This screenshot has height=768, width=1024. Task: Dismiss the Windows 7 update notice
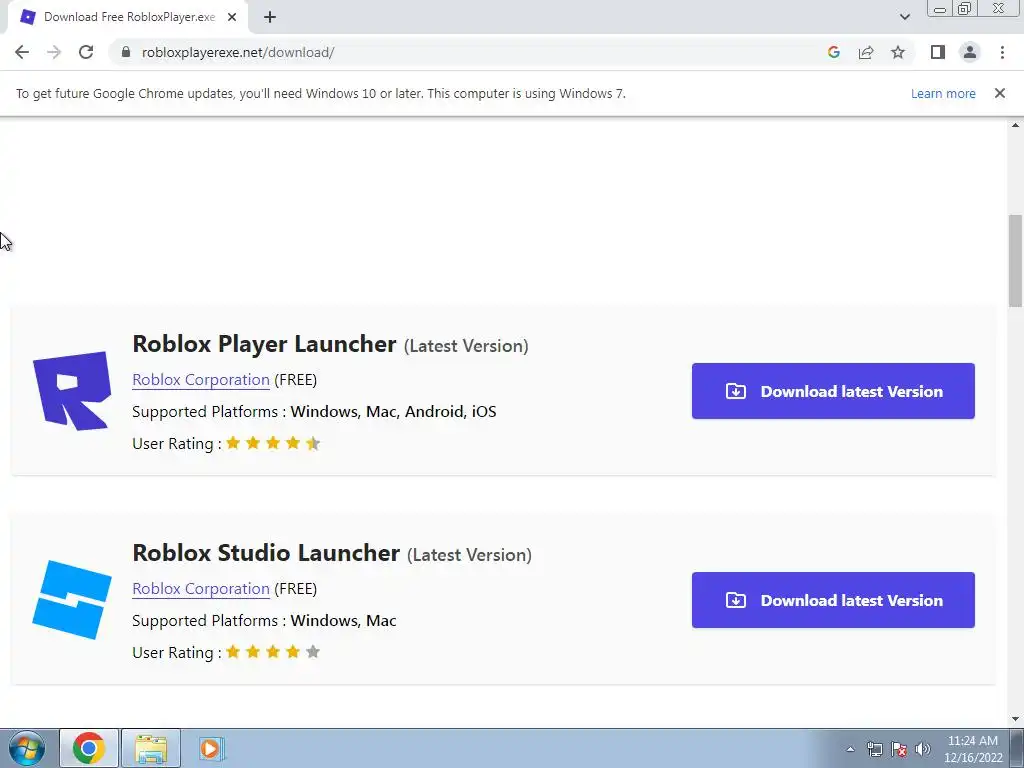point(1000,93)
